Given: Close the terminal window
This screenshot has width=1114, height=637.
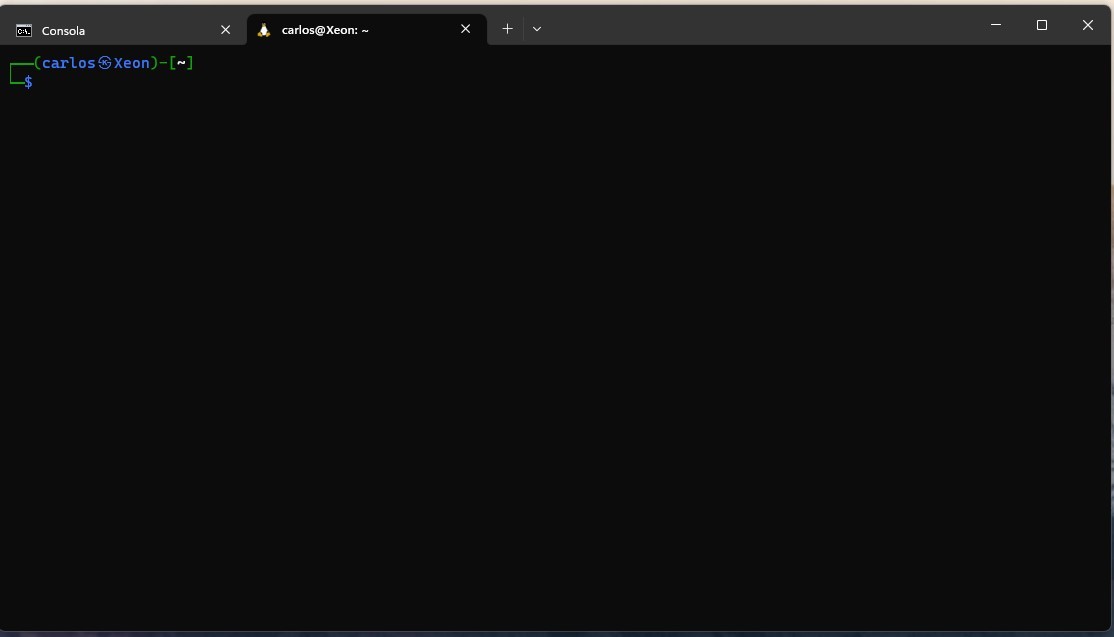Looking at the screenshot, I should pos(1088,25).
